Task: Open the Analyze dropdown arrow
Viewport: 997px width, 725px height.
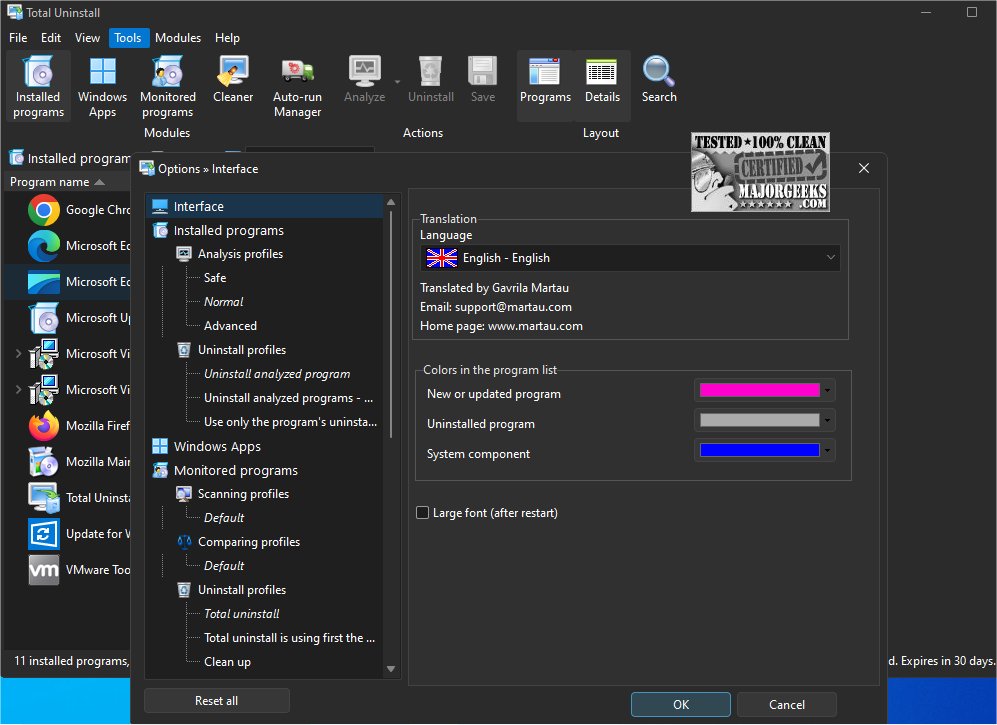Action: tap(397, 81)
